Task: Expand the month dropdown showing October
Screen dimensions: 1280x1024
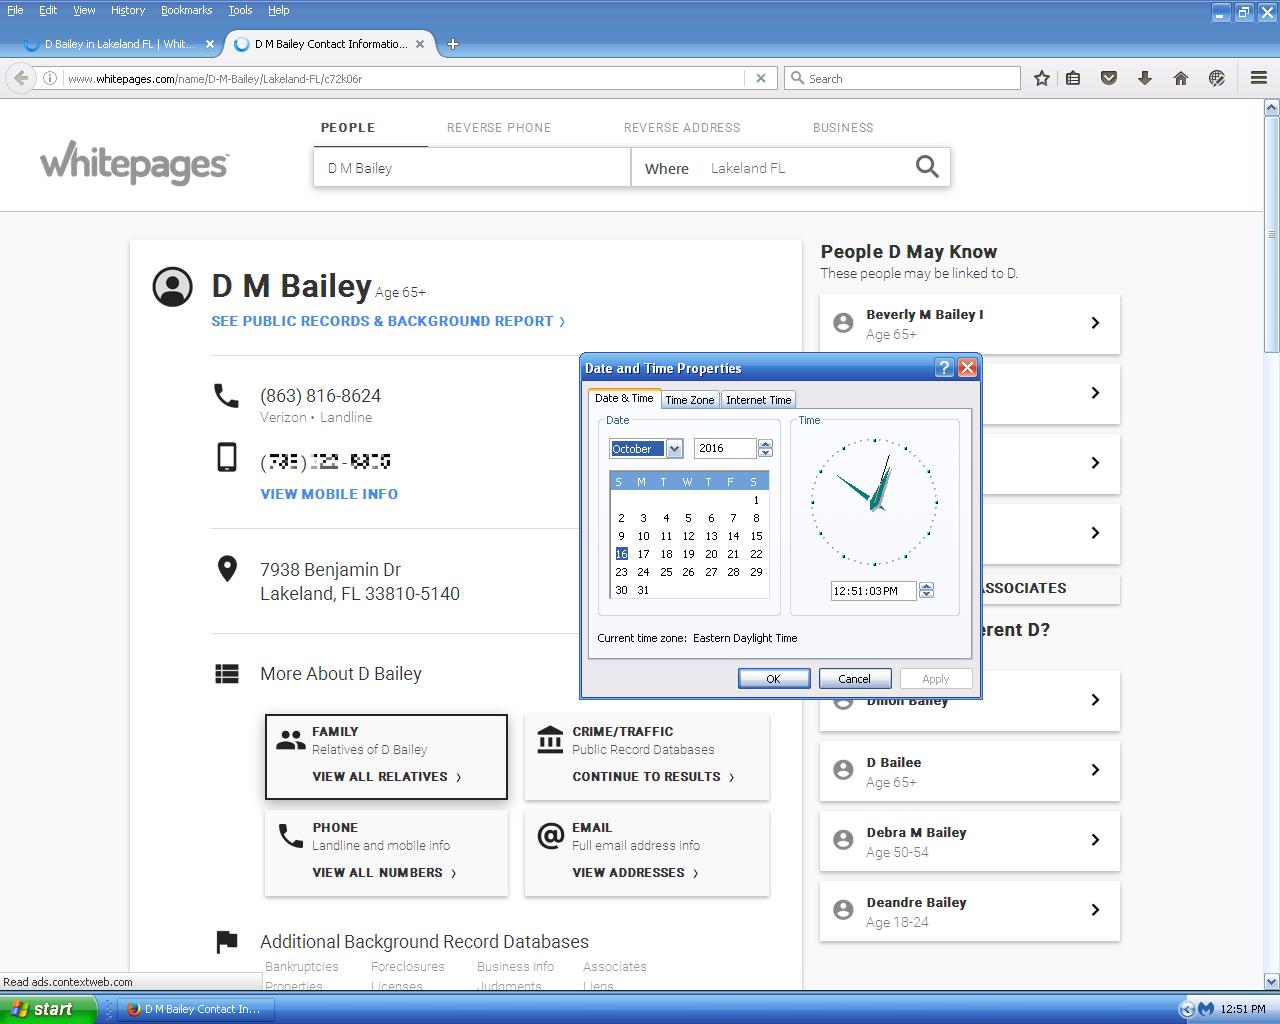Action: point(674,449)
